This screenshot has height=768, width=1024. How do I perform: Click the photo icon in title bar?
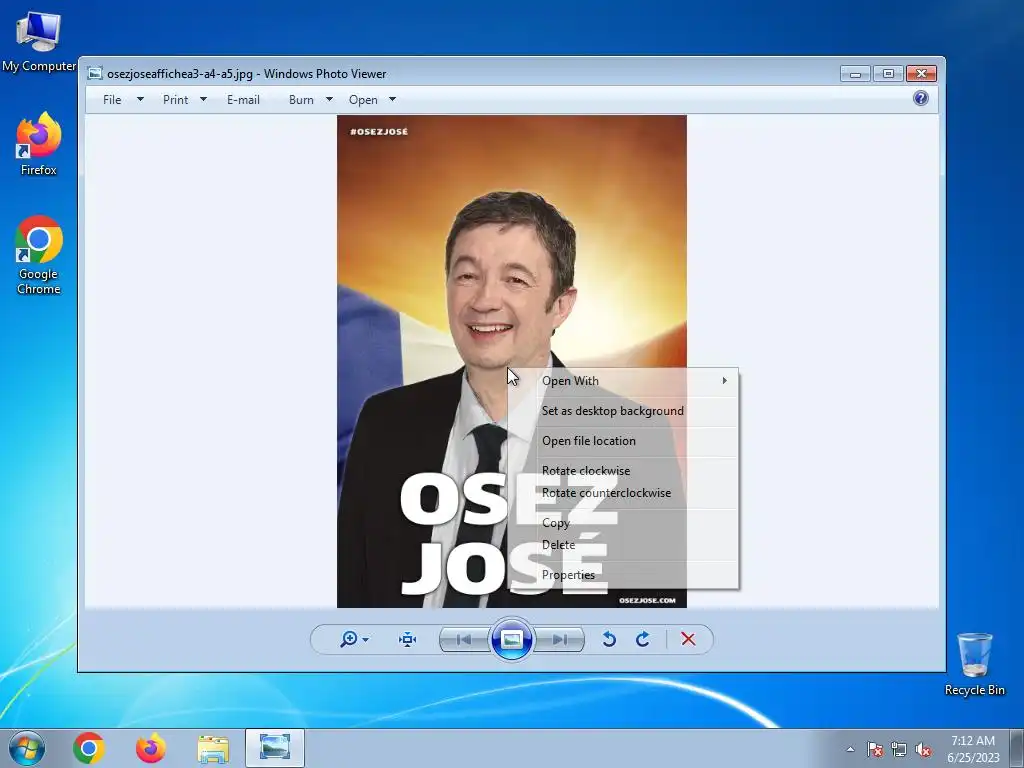pyautogui.click(x=95, y=74)
